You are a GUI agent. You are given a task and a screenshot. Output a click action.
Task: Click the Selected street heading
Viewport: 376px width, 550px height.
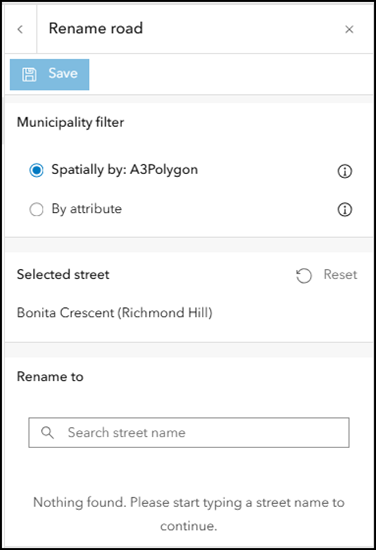(63, 274)
